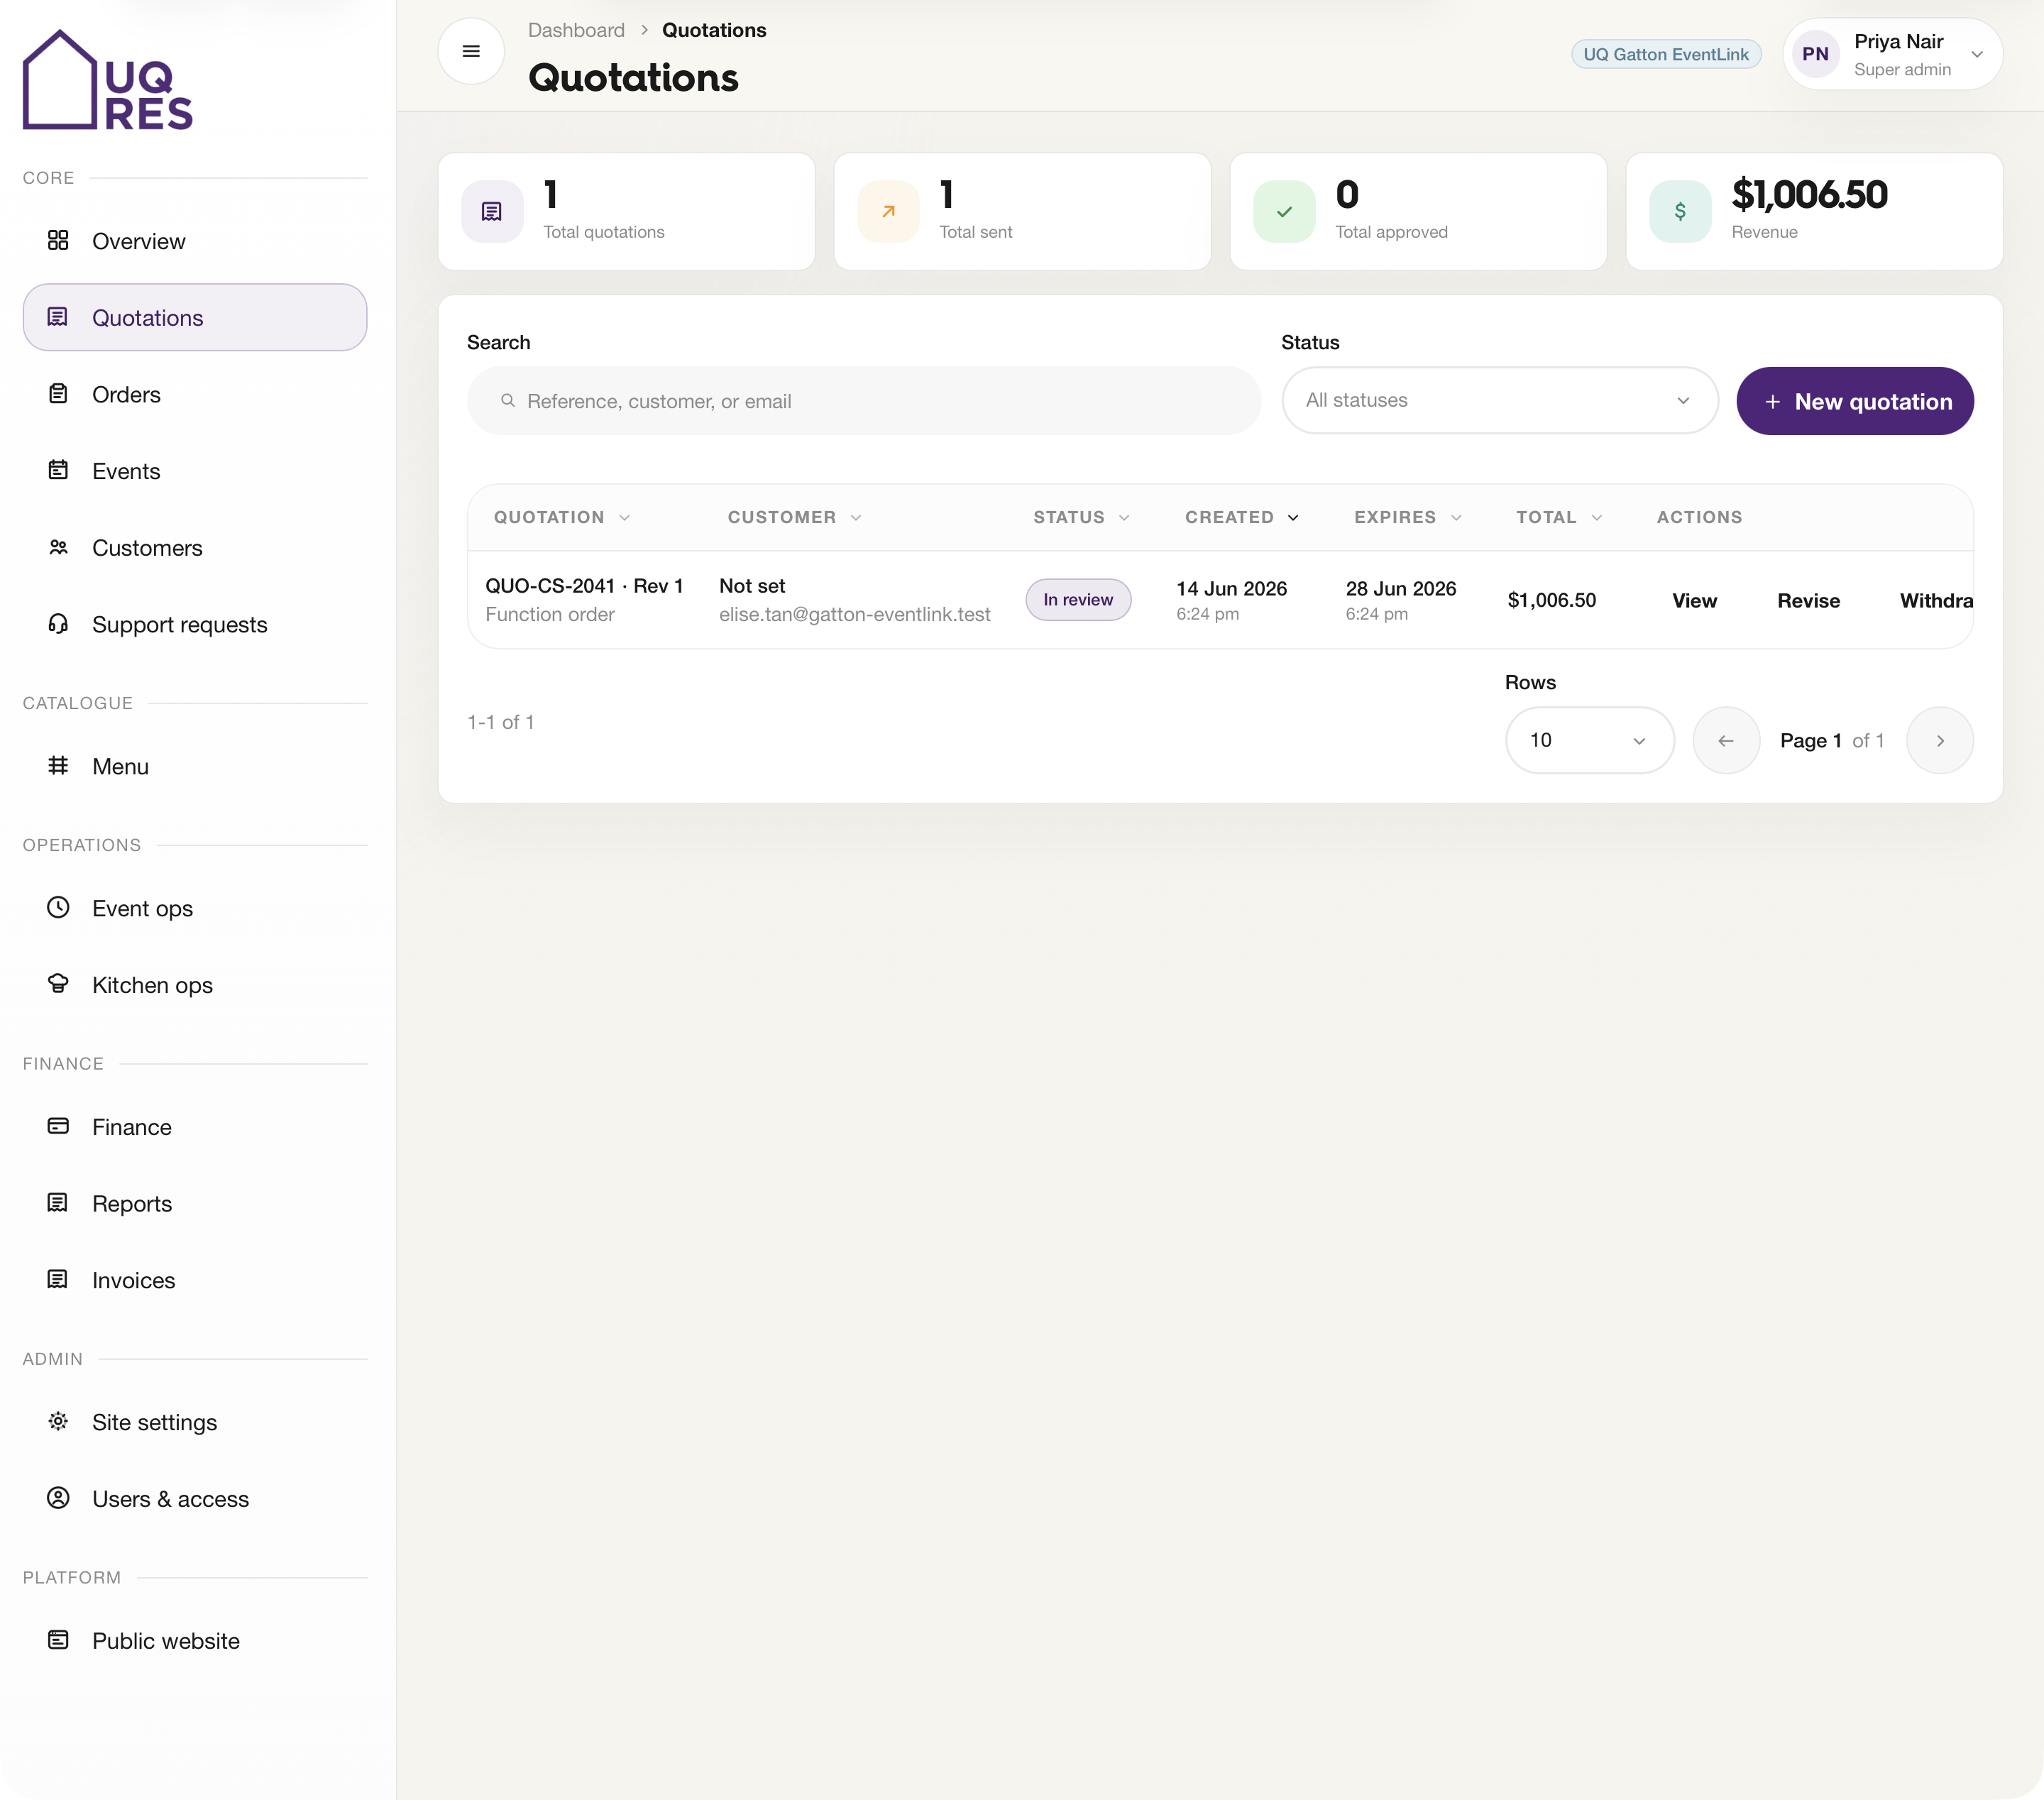Click the 28 Jun 2026 expiry date
Image resolution: width=2044 pixels, height=1800 pixels.
[1400, 588]
